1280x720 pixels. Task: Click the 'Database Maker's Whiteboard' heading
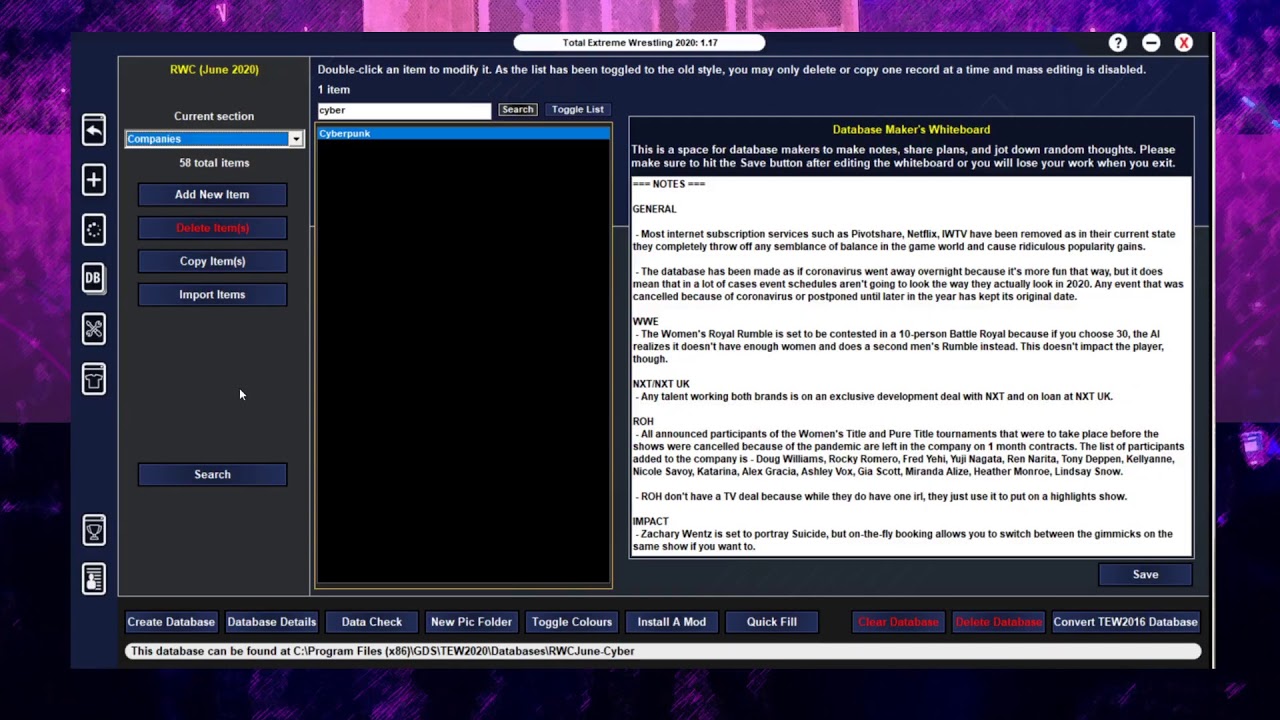click(911, 130)
